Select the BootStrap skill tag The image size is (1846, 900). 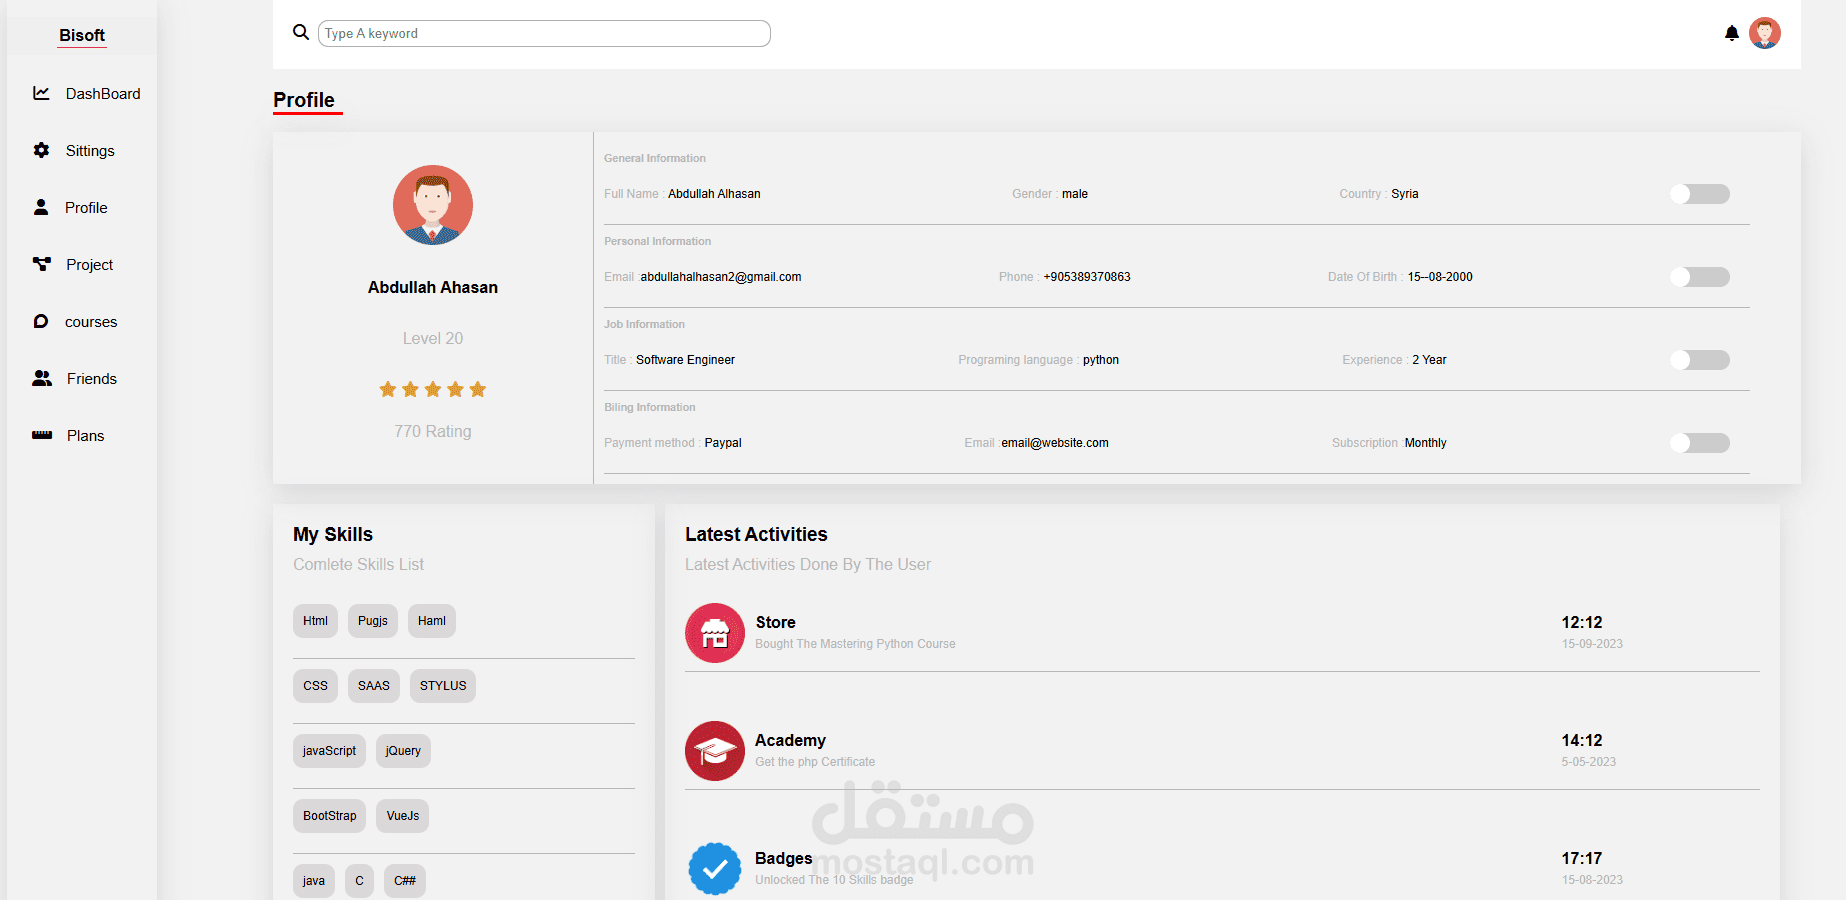point(329,816)
